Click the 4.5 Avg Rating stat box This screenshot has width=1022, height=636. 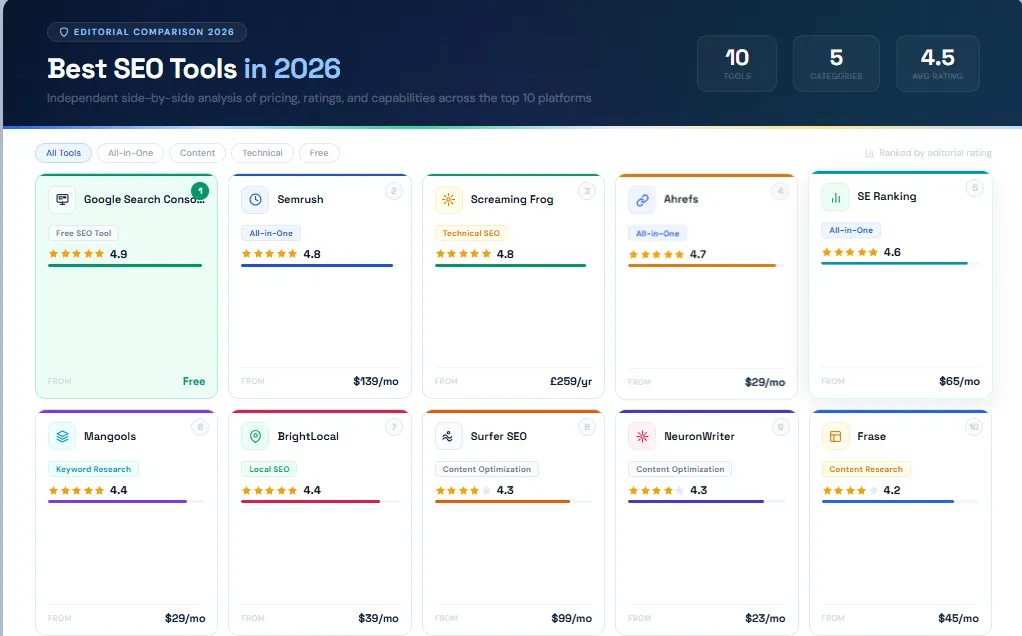click(x=937, y=64)
